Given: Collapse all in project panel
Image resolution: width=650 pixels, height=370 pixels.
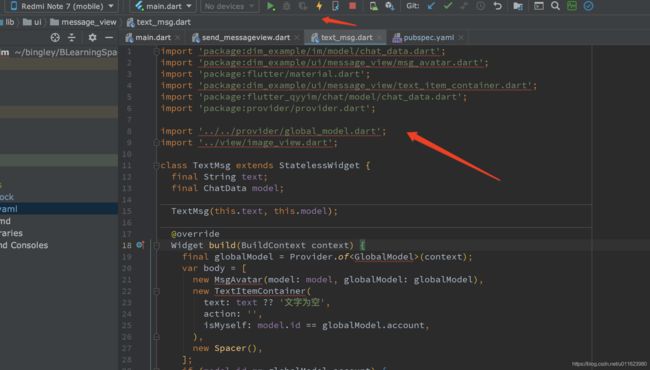Looking at the screenshot, I should pos(72,38).
